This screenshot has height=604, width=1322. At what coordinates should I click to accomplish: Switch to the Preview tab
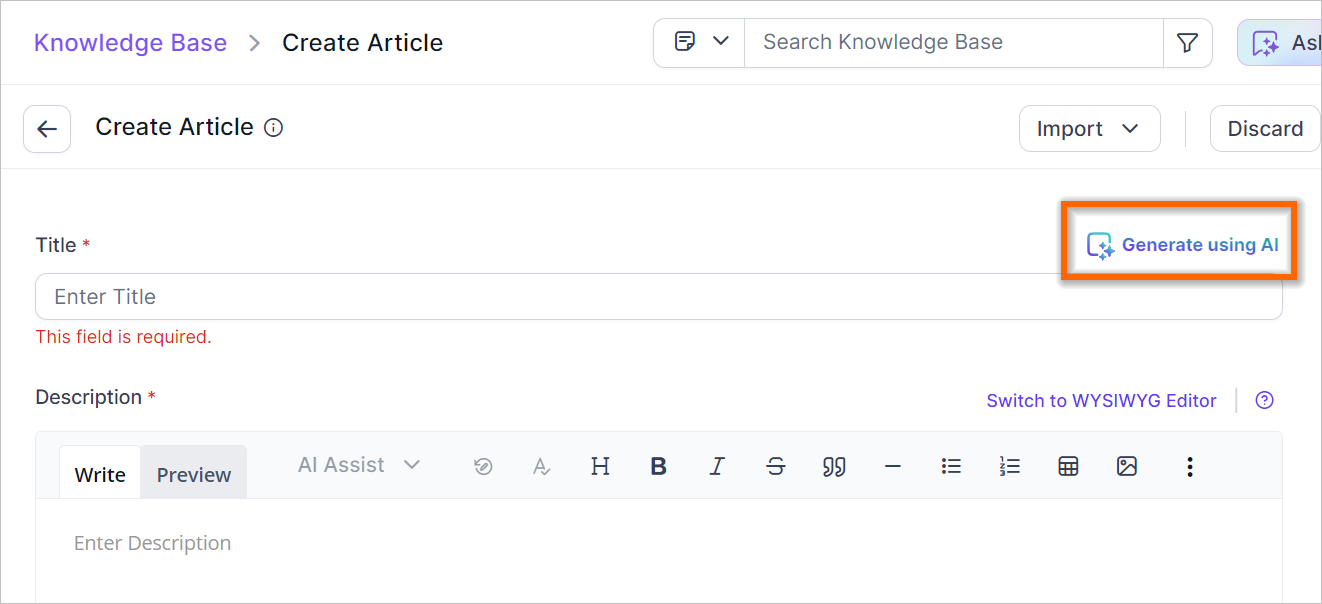(194, 474)
